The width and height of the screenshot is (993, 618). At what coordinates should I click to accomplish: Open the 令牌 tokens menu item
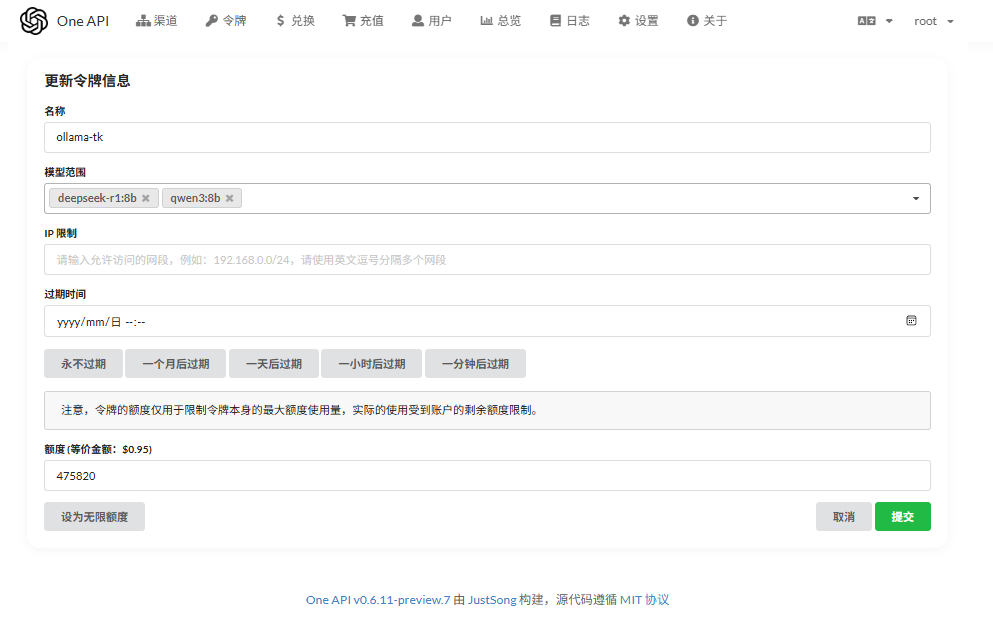[225, 21]
